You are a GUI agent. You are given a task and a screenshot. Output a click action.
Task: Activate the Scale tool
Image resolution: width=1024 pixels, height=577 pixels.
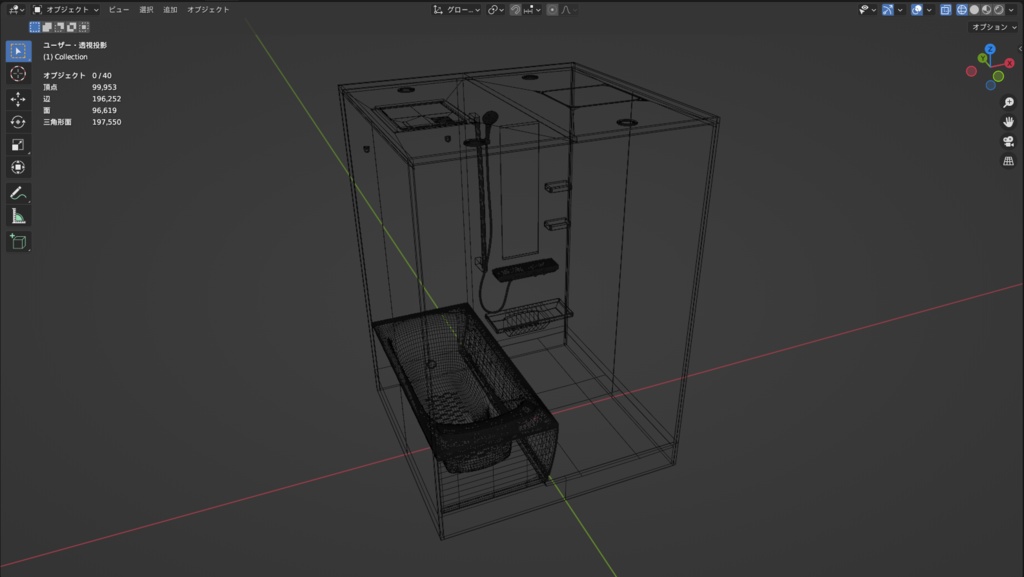tap(18, 145)
